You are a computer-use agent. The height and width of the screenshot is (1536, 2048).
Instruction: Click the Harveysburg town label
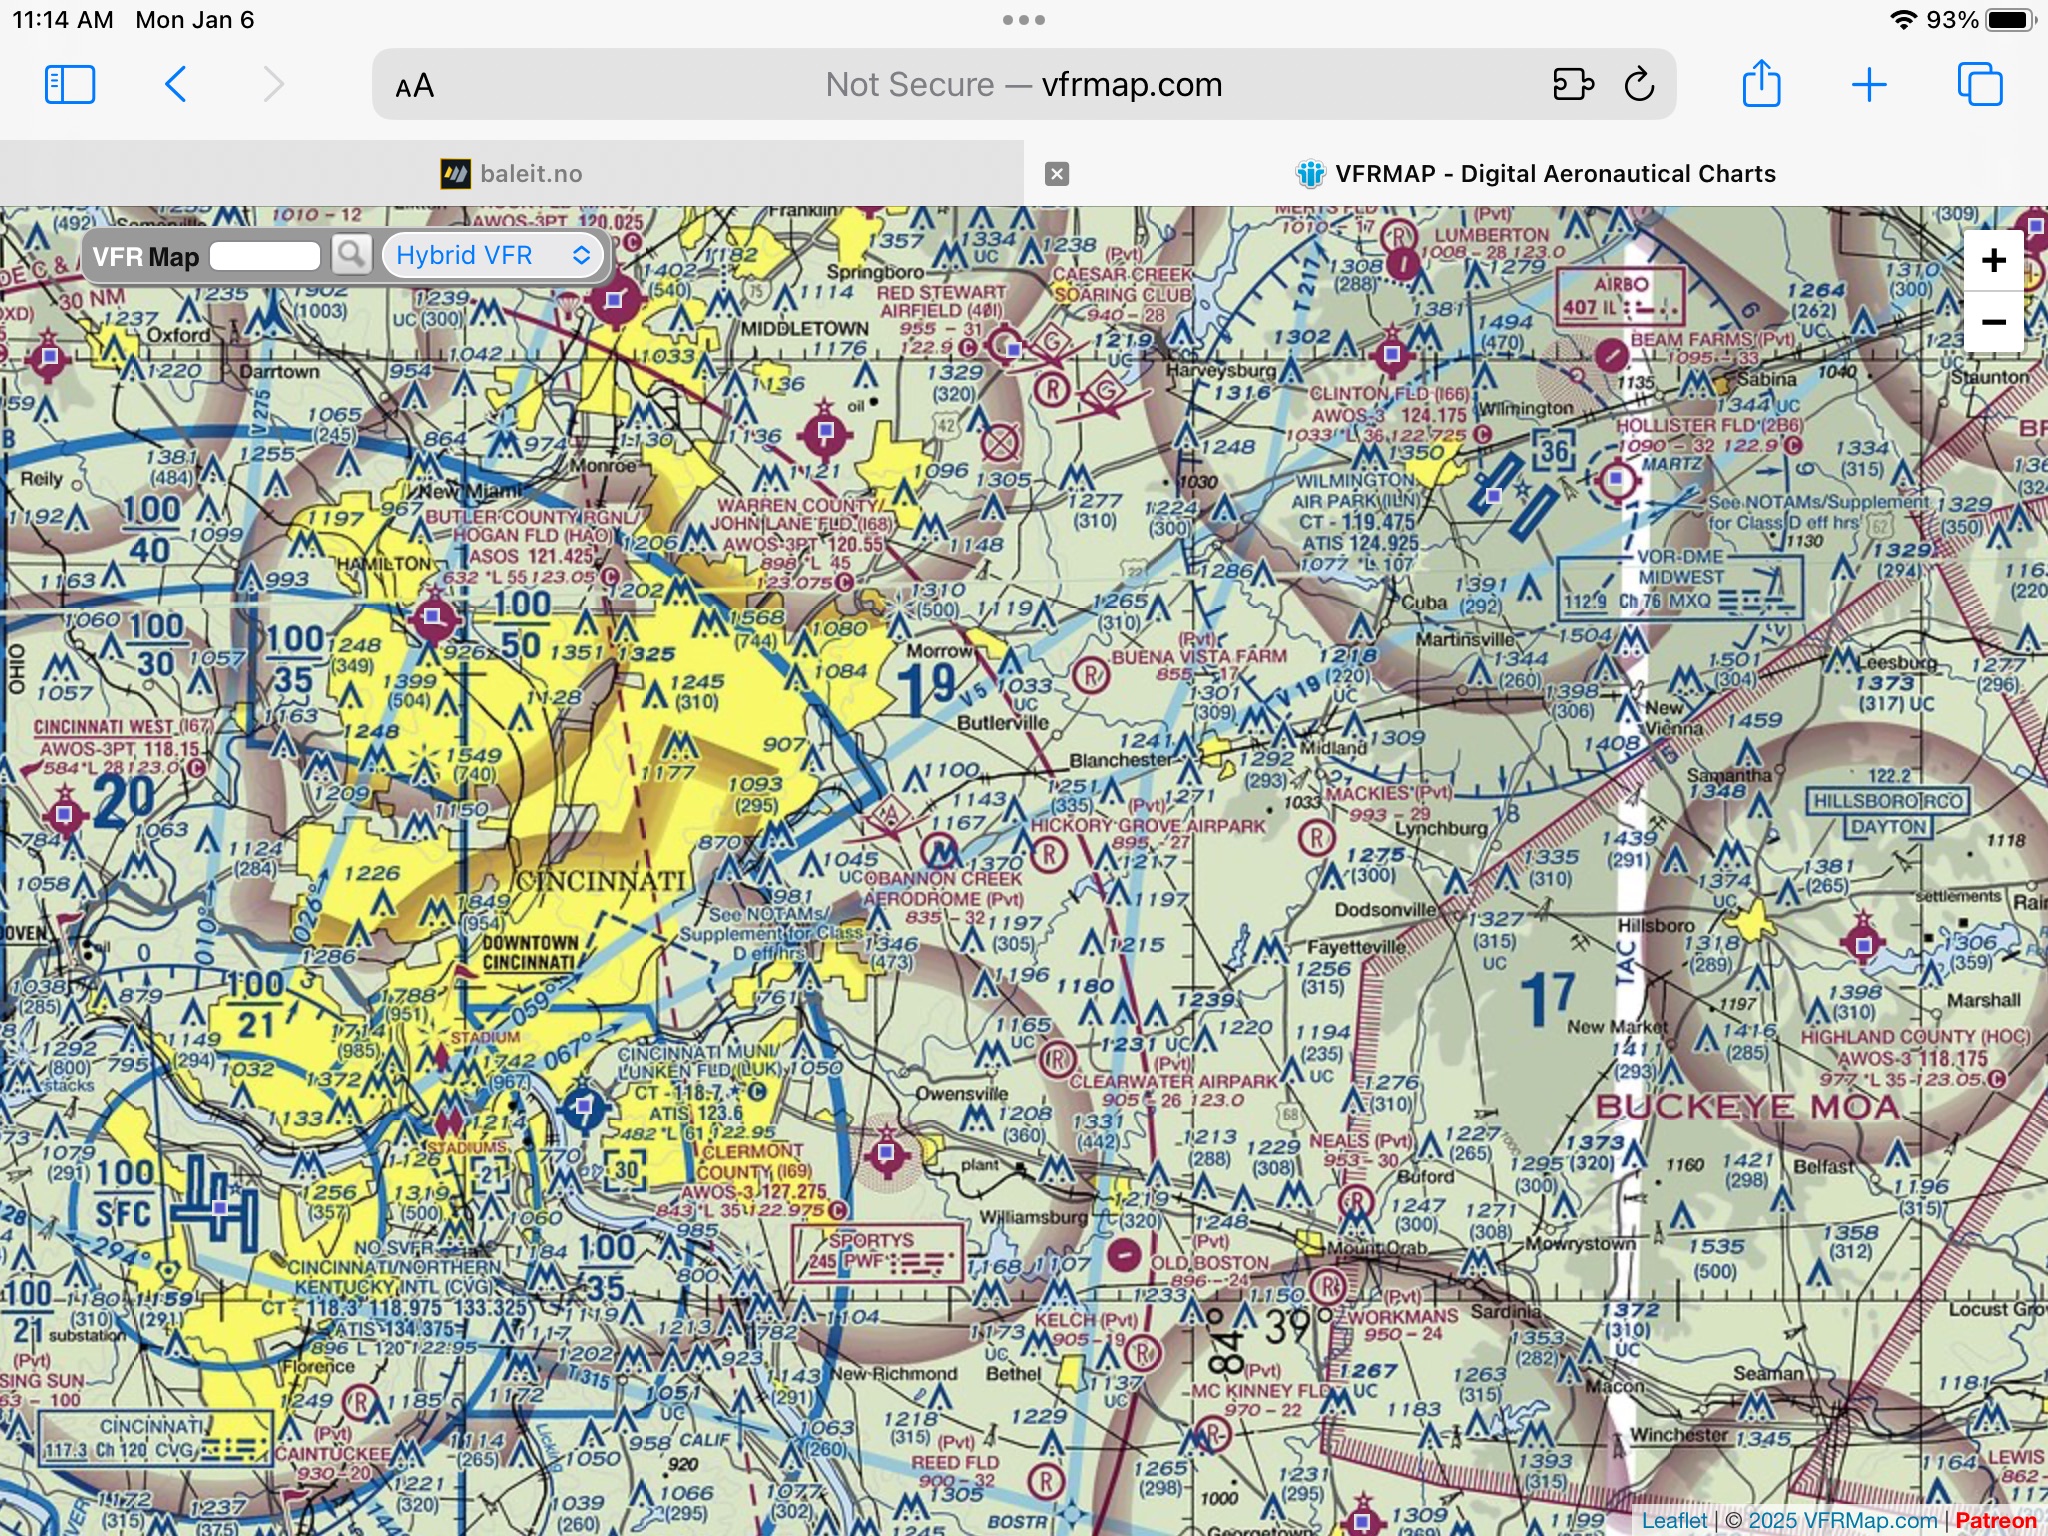(x=1220, y=370)
